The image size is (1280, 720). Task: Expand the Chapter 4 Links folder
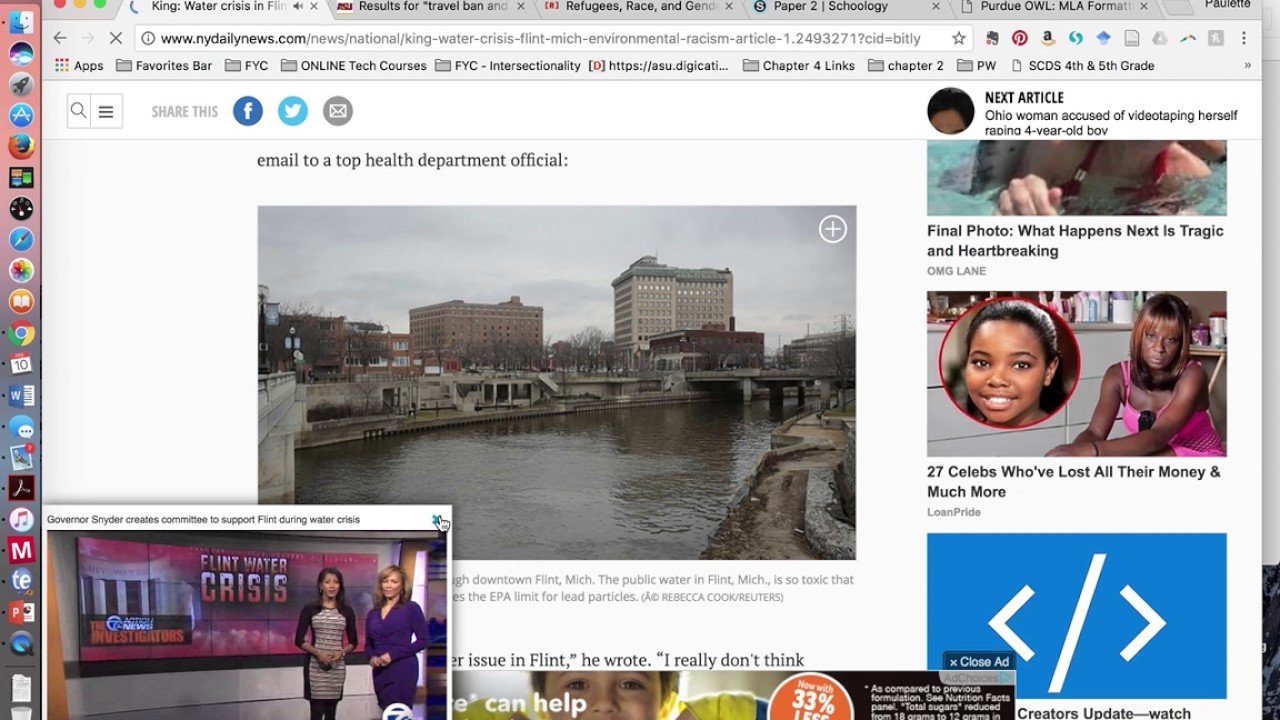pyautogui.click(x=799, y=66)
